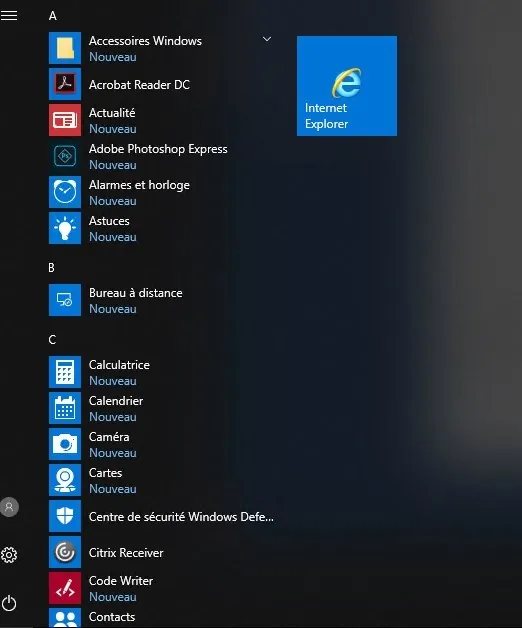
Task: Click the Caméra label
Action: pyautogui.click(x=109, y=437)
